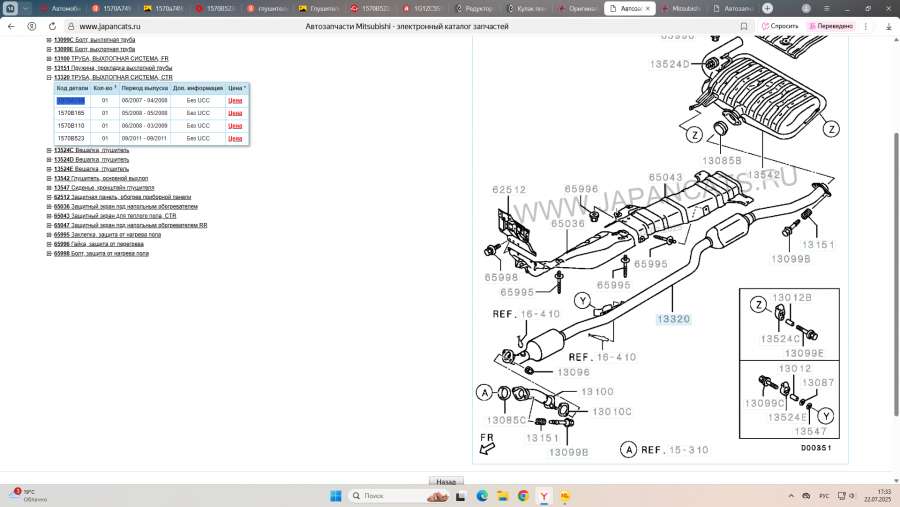Select part code 1570B523 in the table
The height and width of the screenshot is (507, 900).
(71, 138)
